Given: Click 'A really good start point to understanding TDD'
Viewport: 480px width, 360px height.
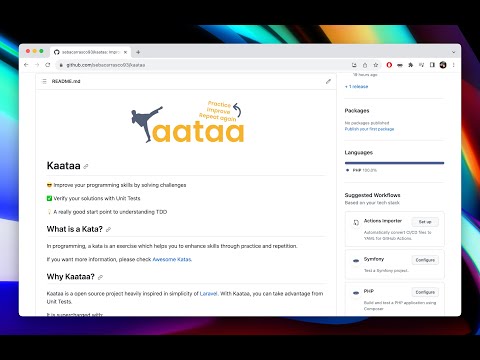Looking at the screenshot, I should 107,212.
